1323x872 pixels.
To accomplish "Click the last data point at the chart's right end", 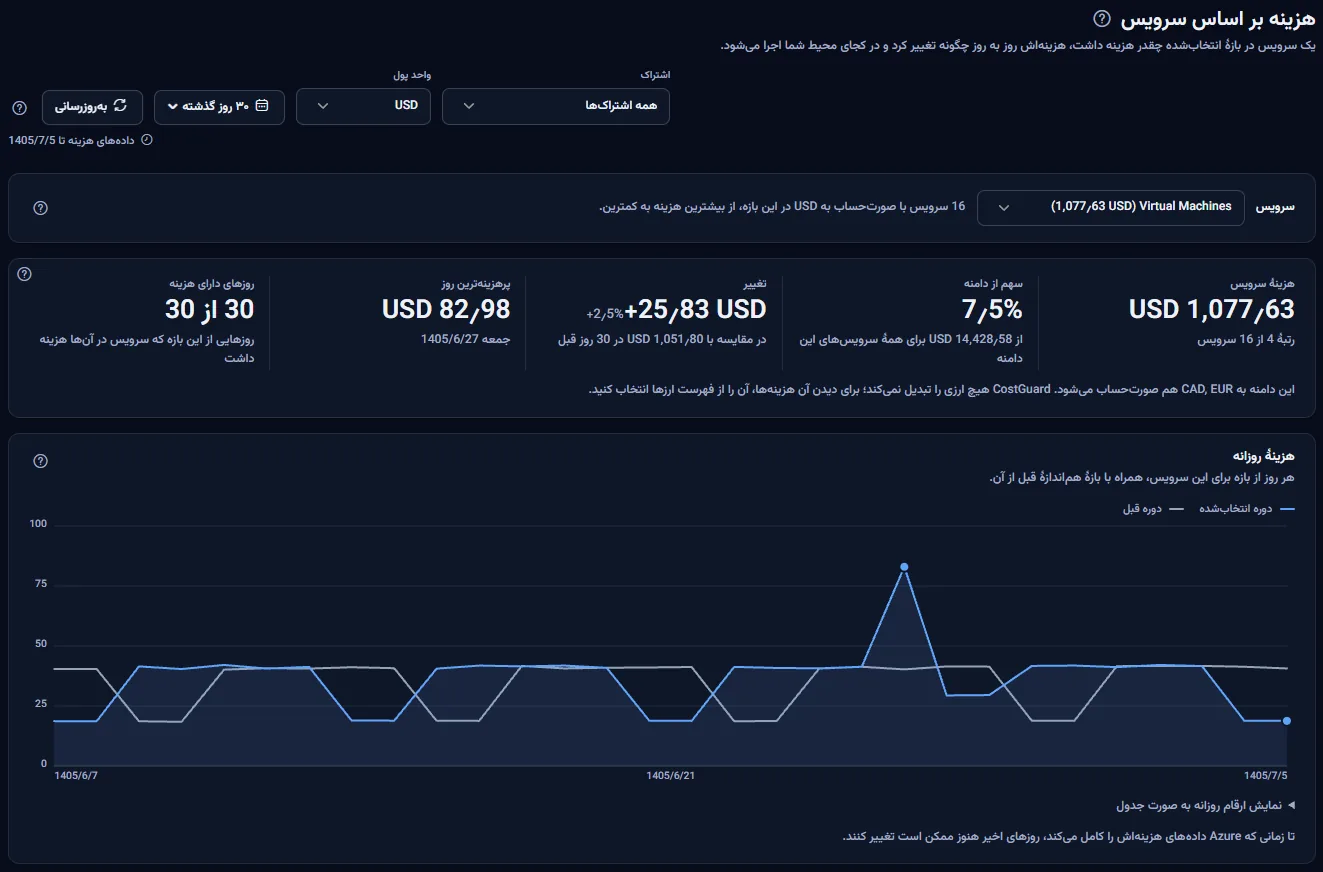I will coord(1287,720).
